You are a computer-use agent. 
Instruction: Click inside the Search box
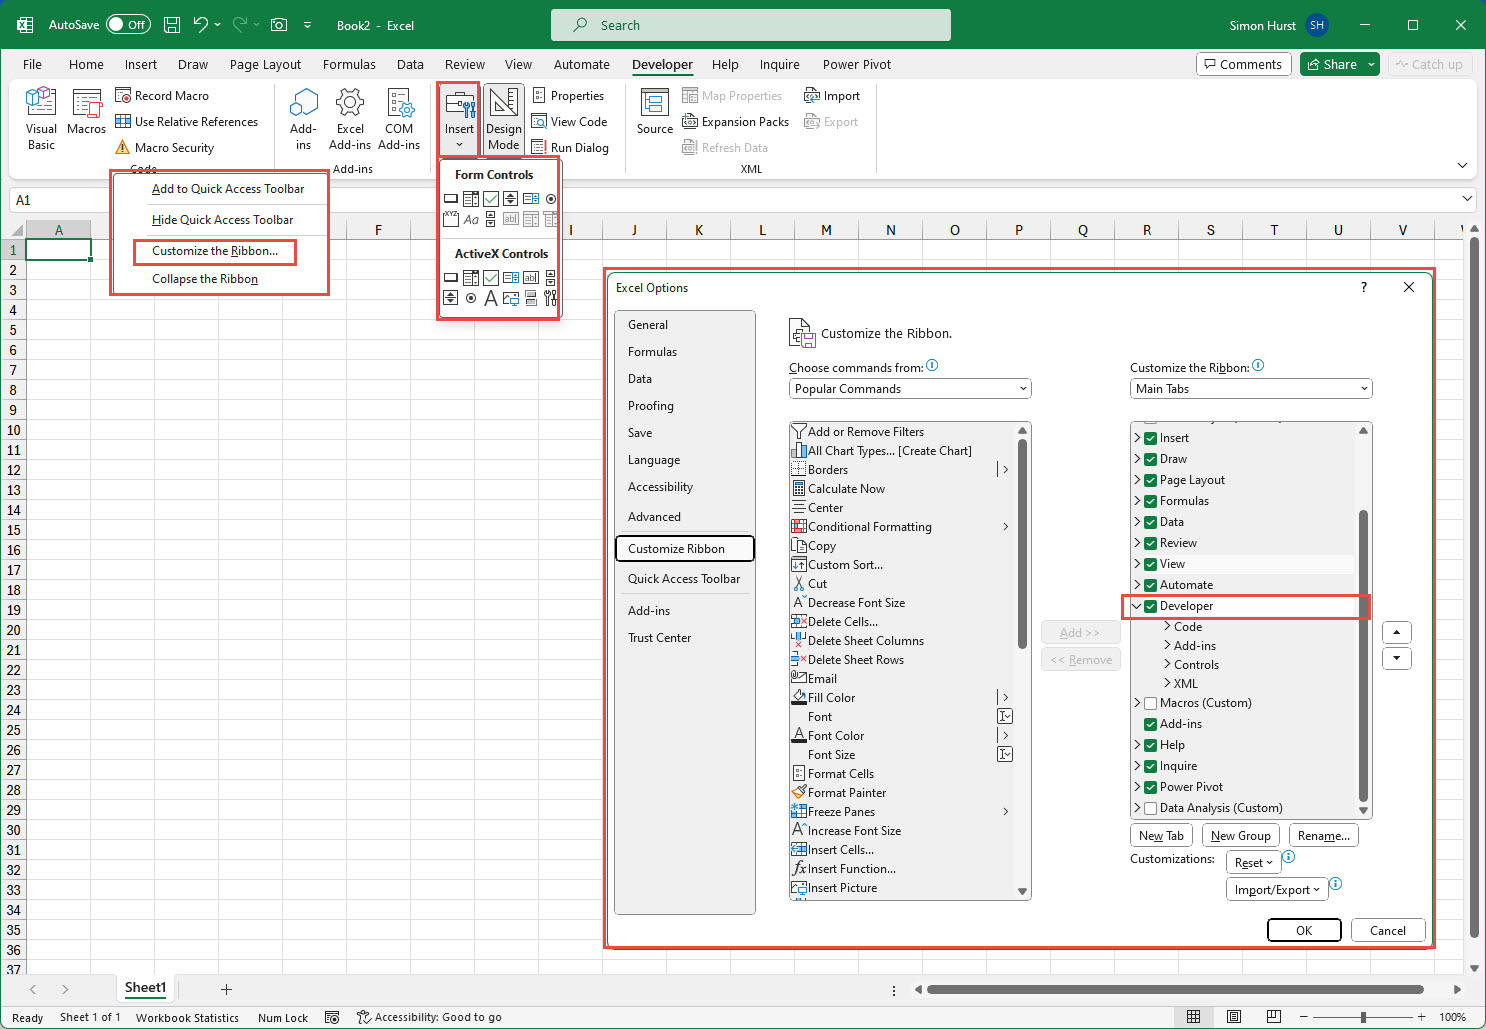(750, 25)
